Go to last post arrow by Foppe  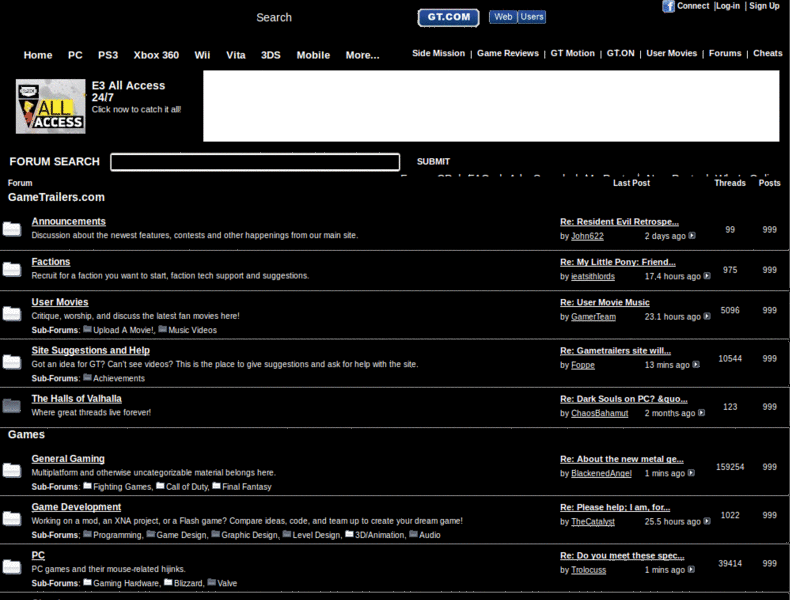click(696, 365)
